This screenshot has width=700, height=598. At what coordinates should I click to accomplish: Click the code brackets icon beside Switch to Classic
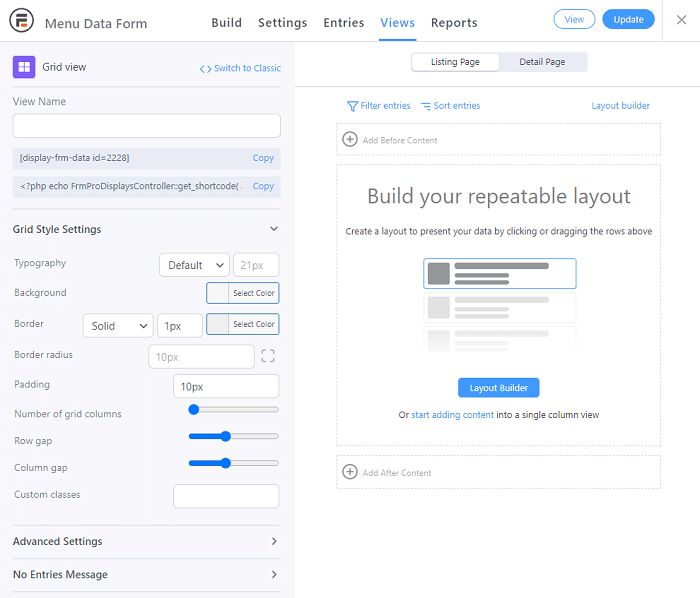[x=205, y=69]
